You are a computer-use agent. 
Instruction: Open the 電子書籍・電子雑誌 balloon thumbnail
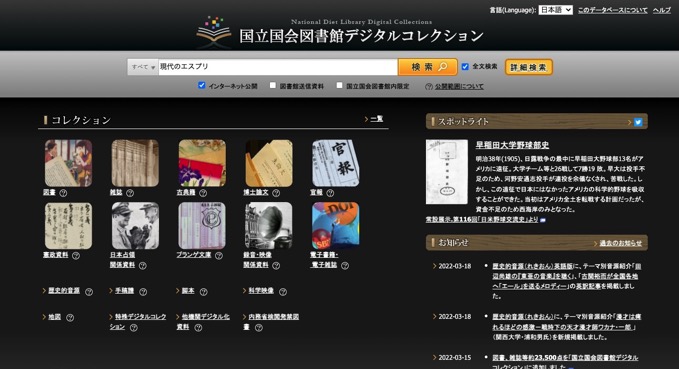click(335, 225)
